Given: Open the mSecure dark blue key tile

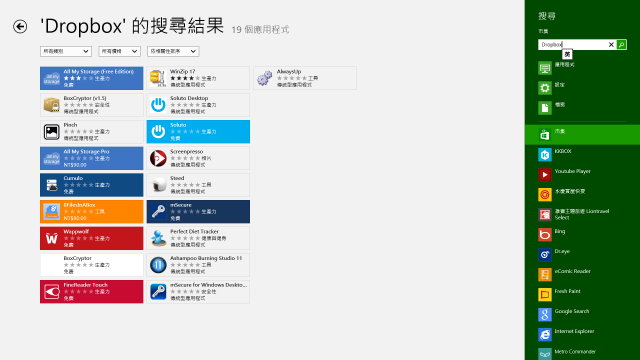Looking at the screenshot, I should coord(198,211).
